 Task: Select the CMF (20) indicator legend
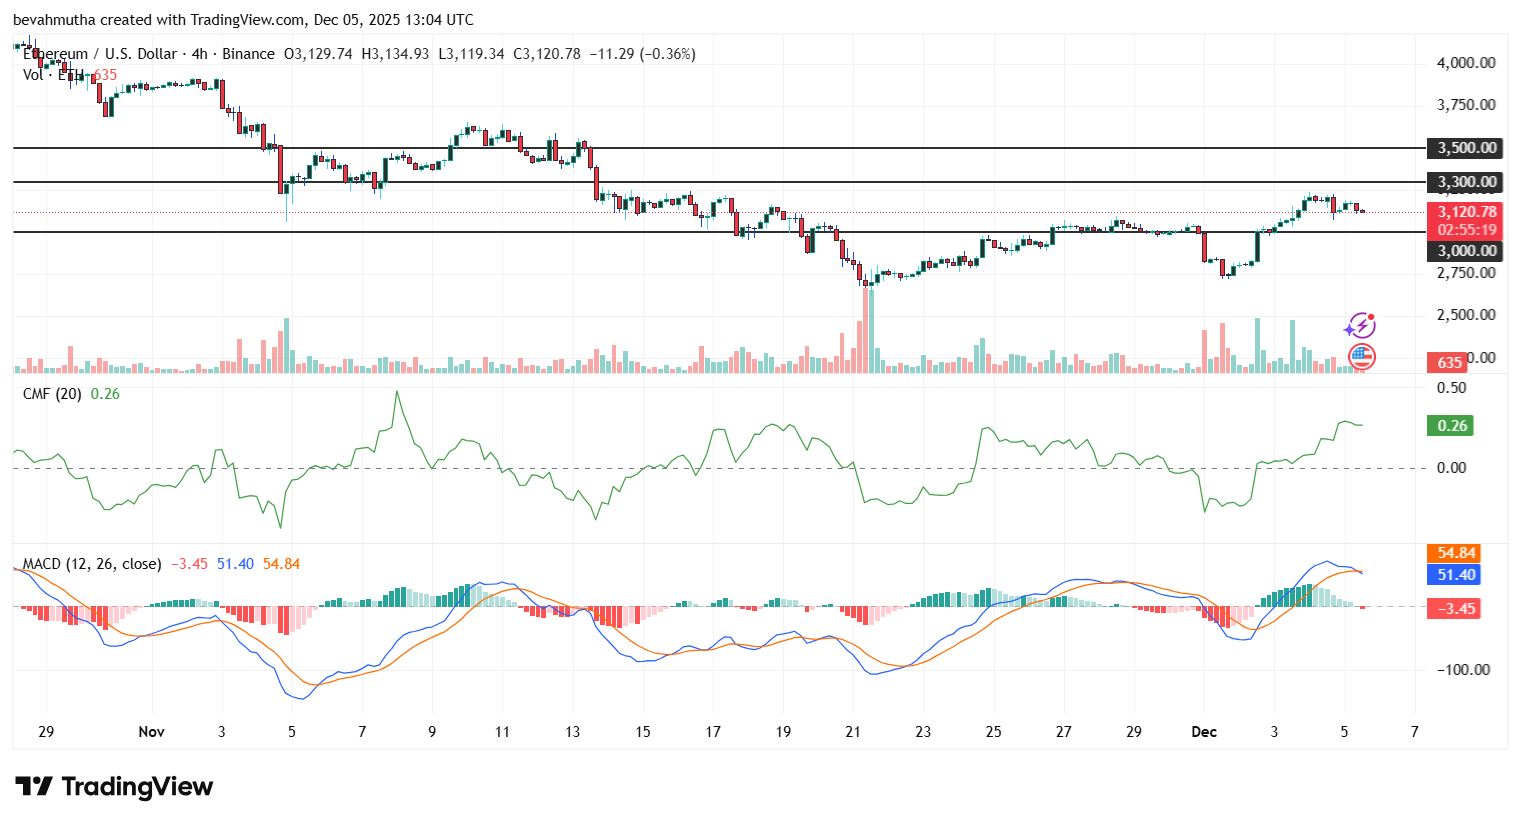click(x=53, y=394)
